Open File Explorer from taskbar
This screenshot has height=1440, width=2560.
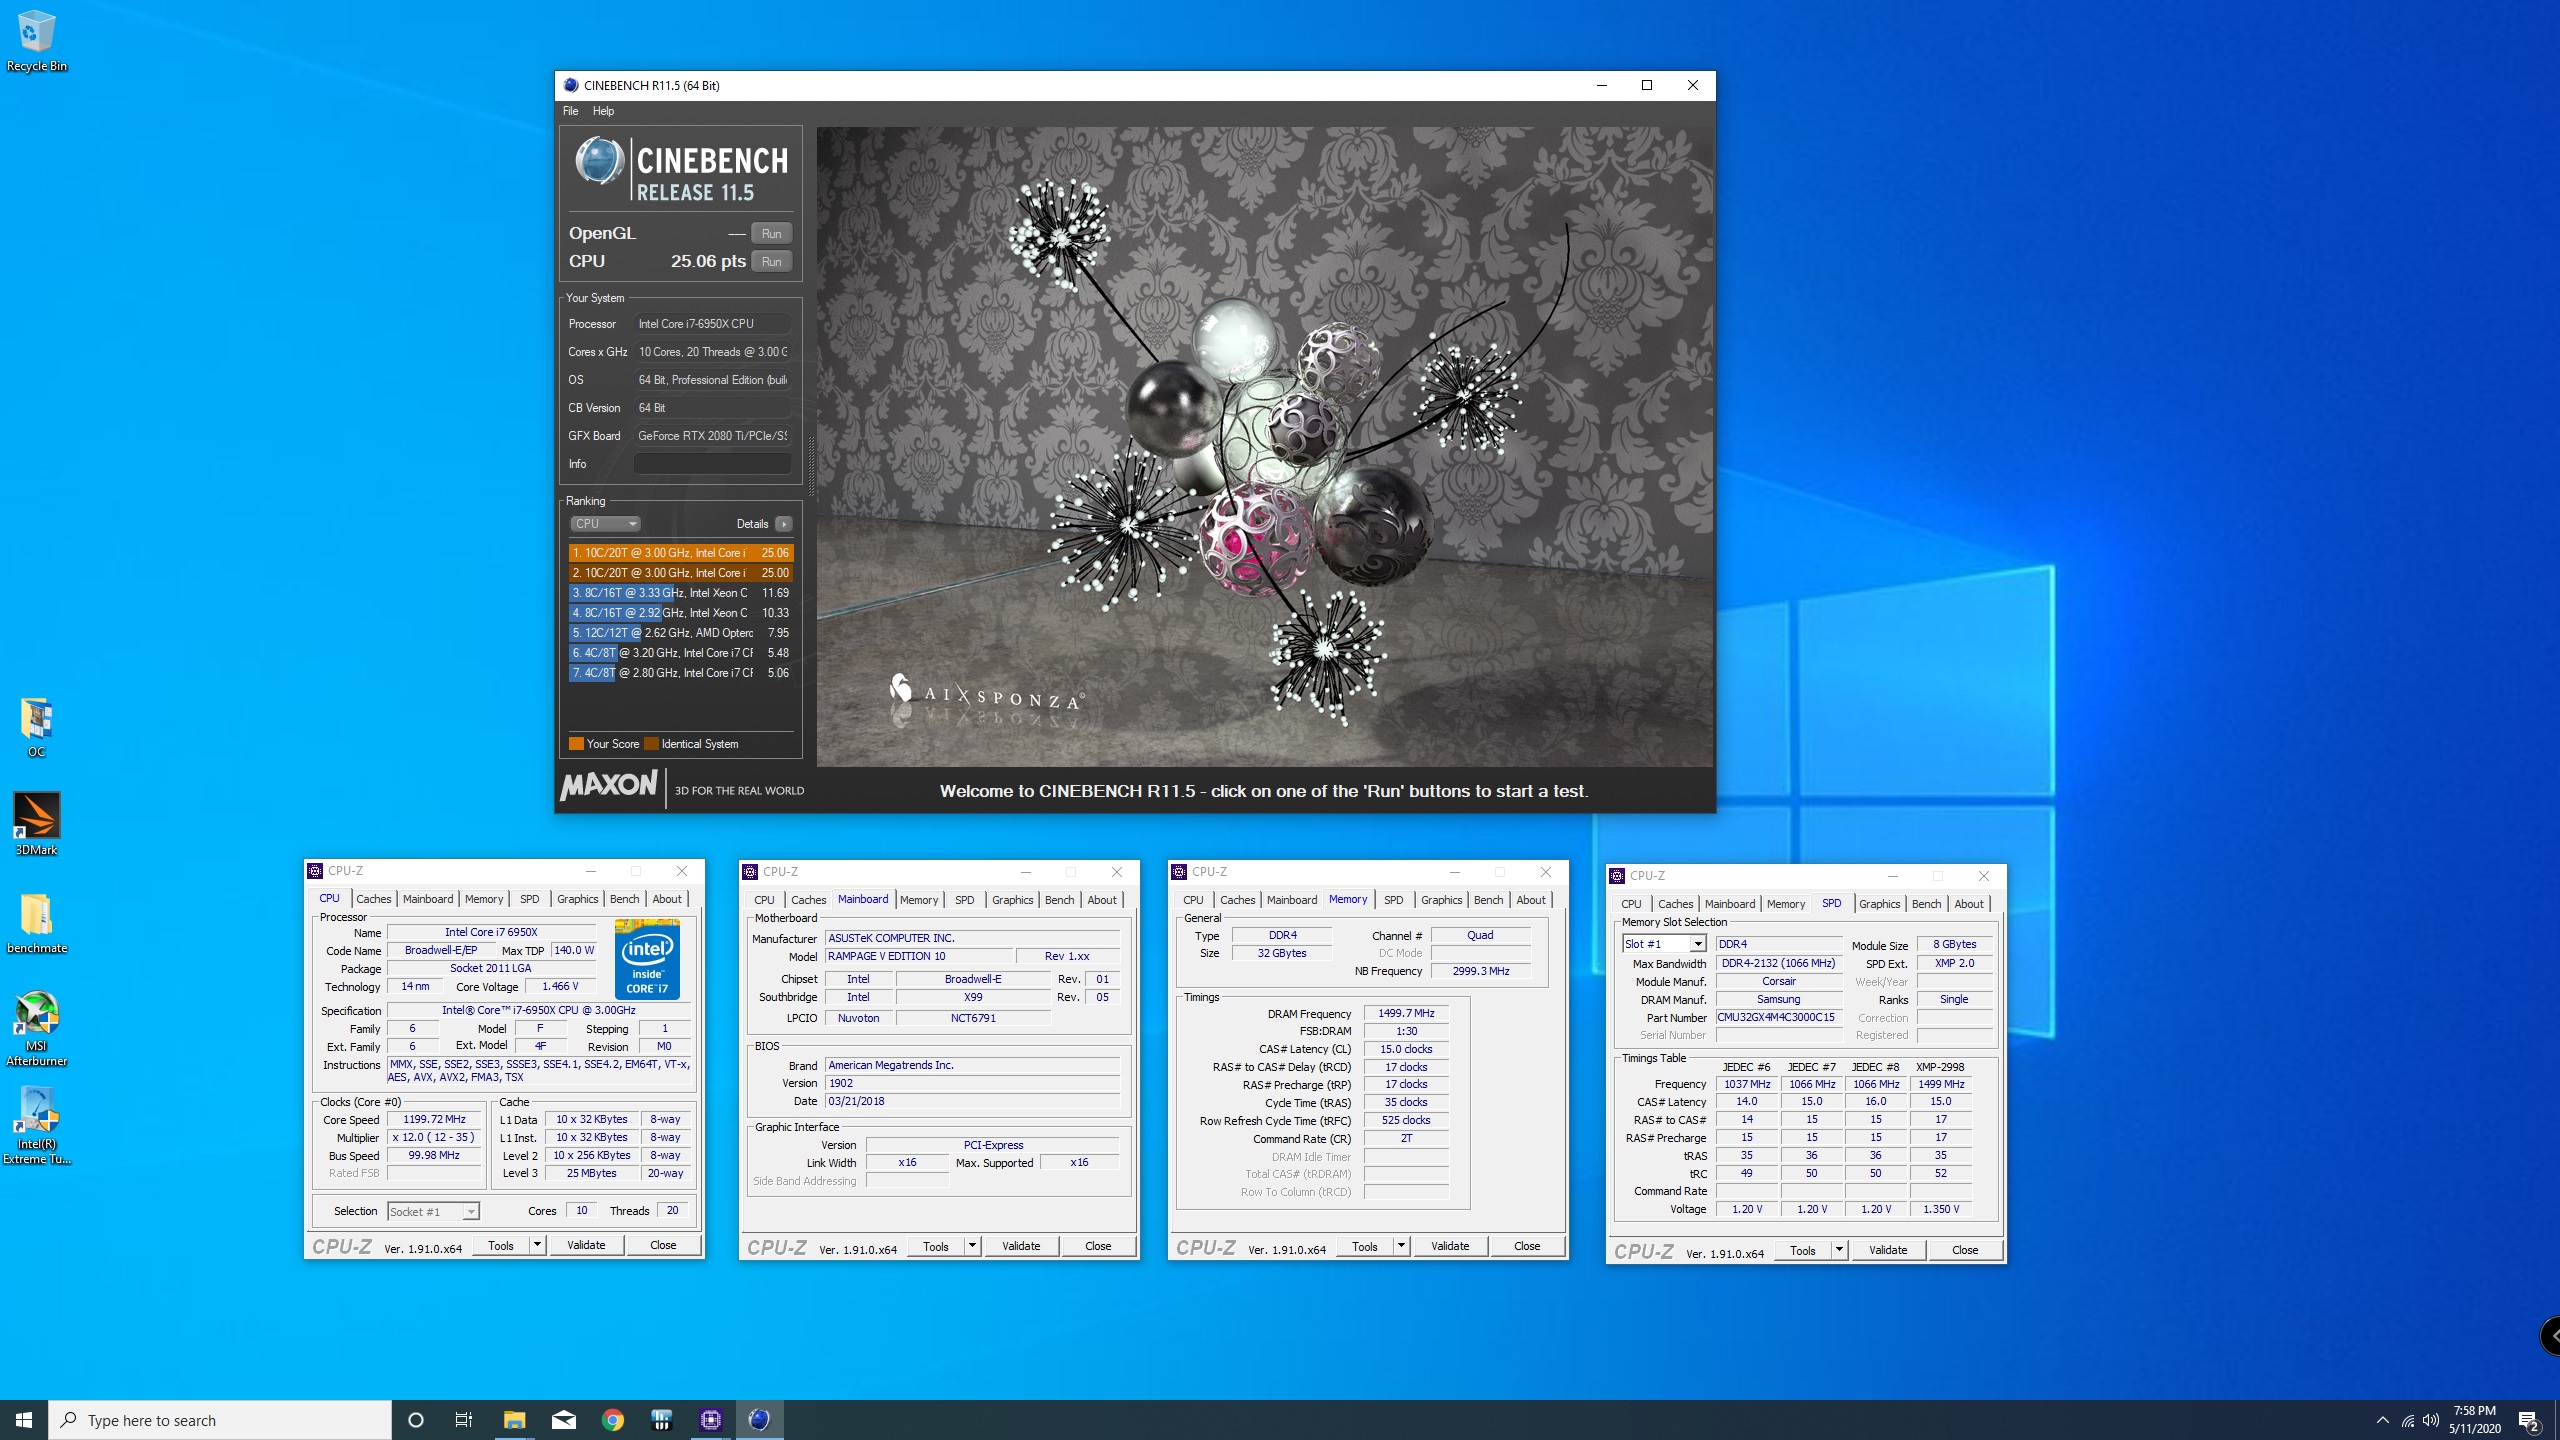514,1420
